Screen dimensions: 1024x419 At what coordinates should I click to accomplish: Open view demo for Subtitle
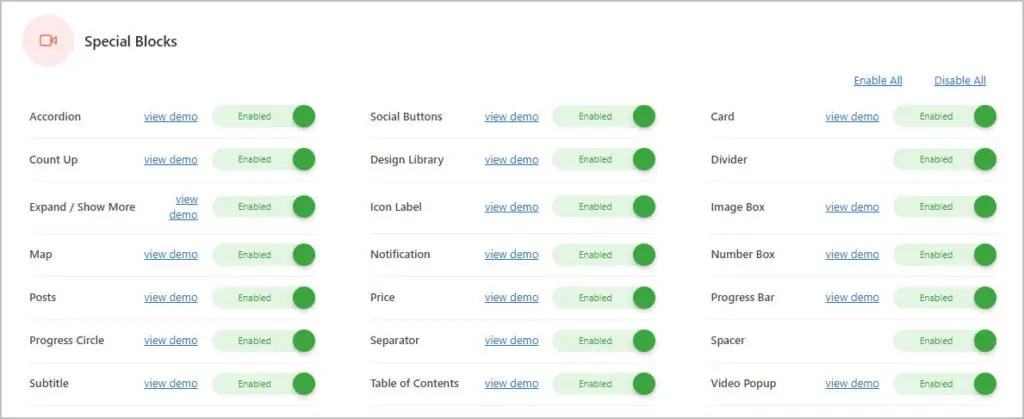[x=170, y=384]
